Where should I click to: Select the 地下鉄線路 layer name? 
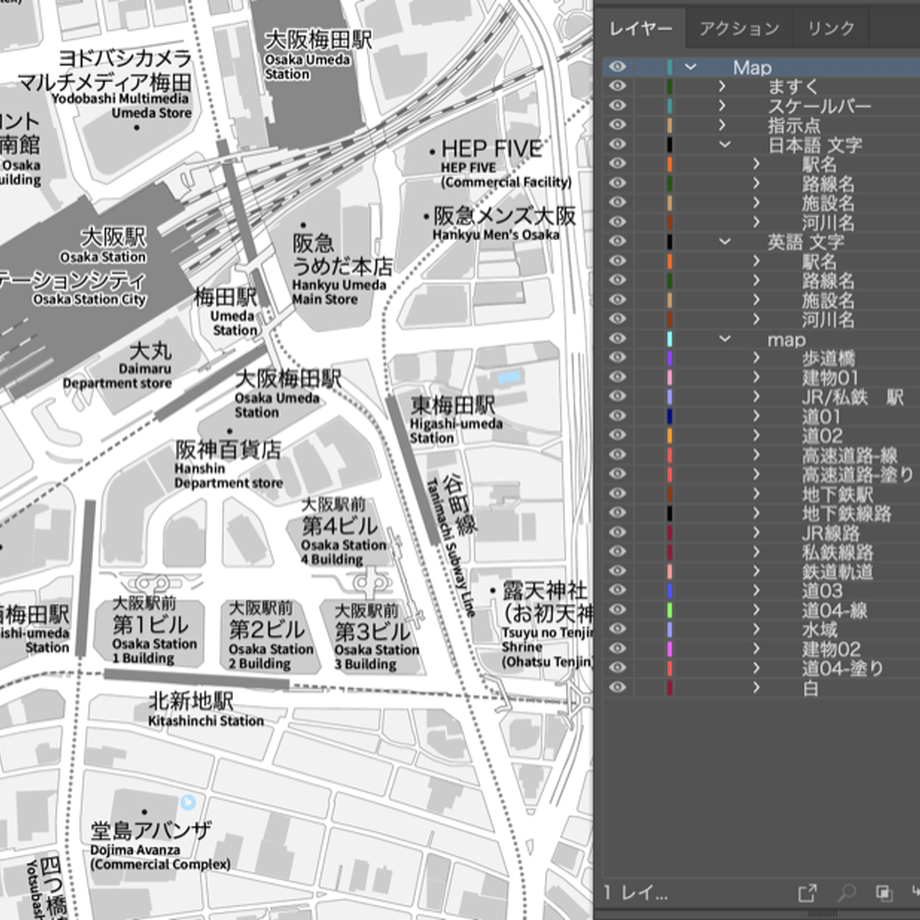(847, 513)
